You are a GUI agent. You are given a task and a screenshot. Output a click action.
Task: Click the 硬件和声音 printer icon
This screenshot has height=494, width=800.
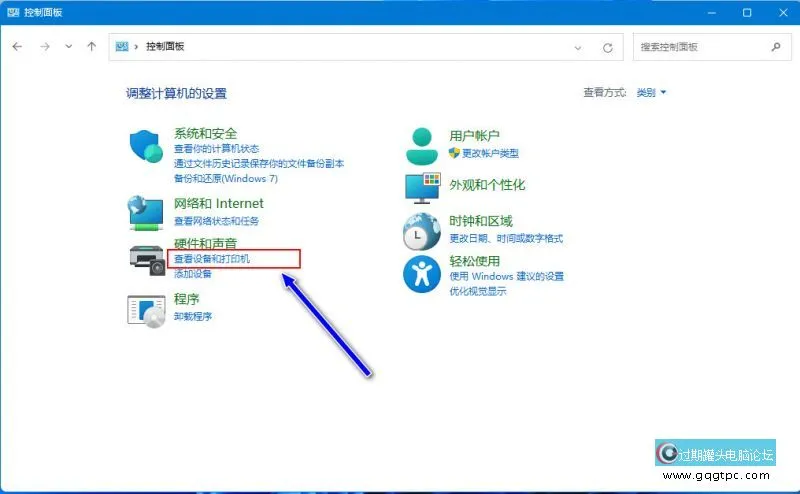pyautogui.click(x=146, y=258)
